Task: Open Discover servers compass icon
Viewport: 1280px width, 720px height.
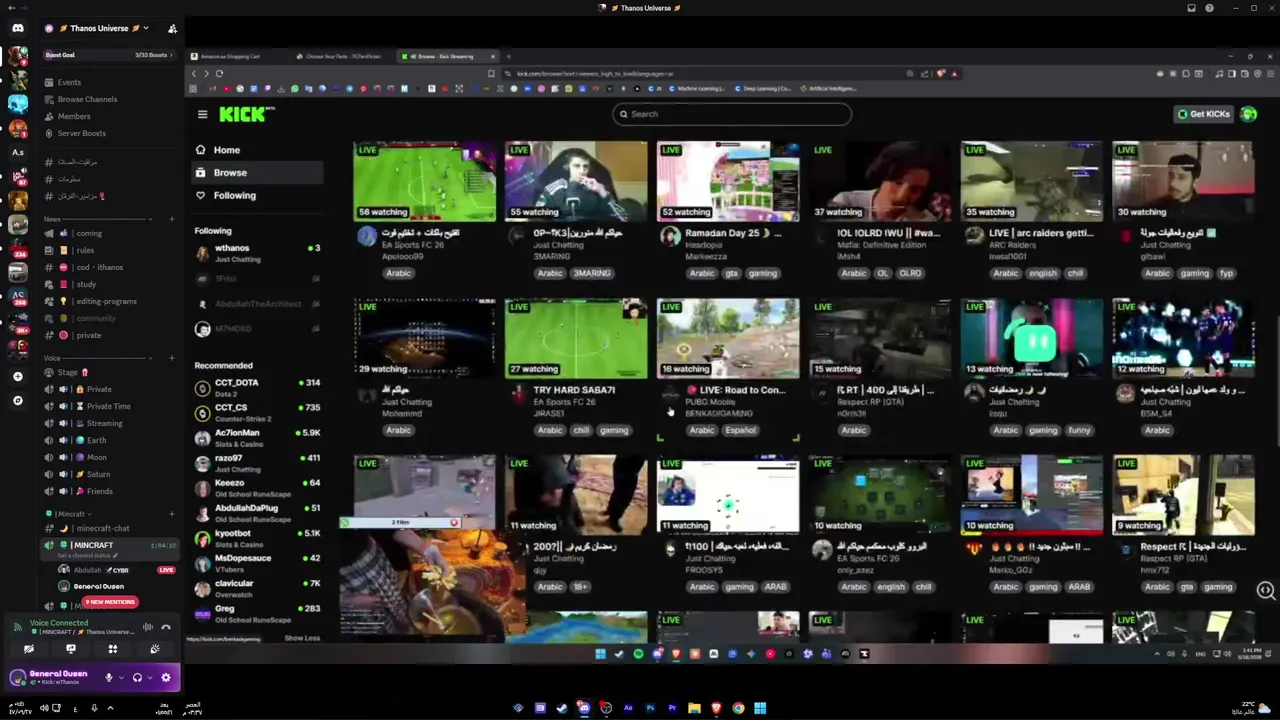Action: pos(17,401)
